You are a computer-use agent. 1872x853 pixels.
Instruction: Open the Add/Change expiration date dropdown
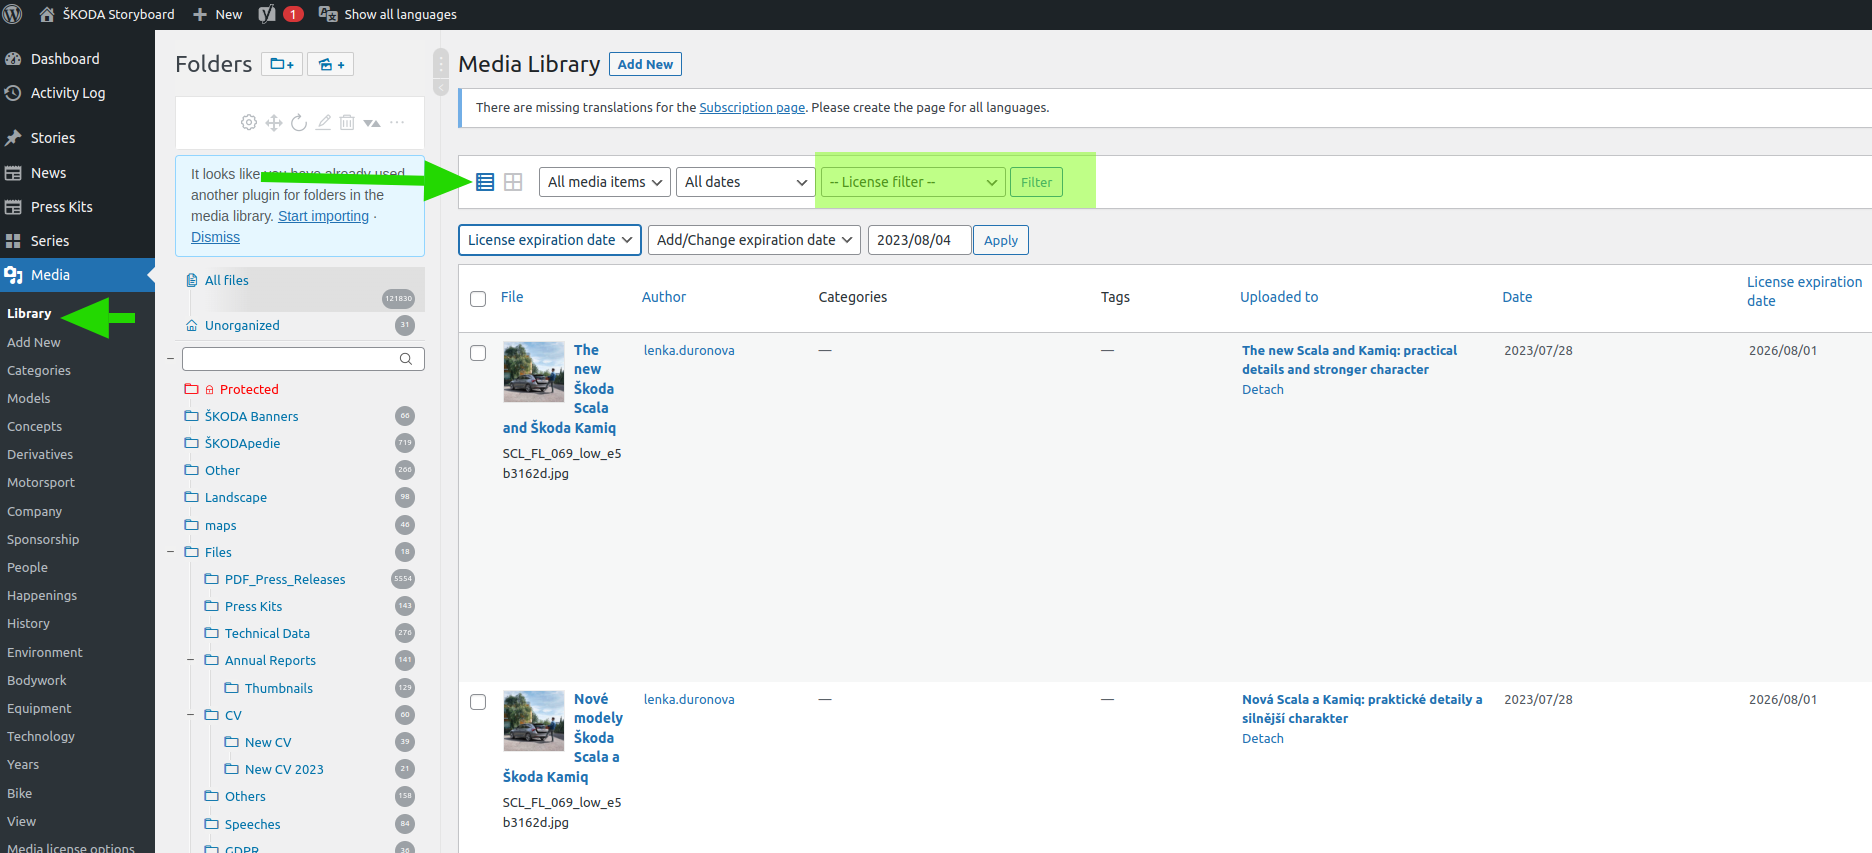(754, 240)
